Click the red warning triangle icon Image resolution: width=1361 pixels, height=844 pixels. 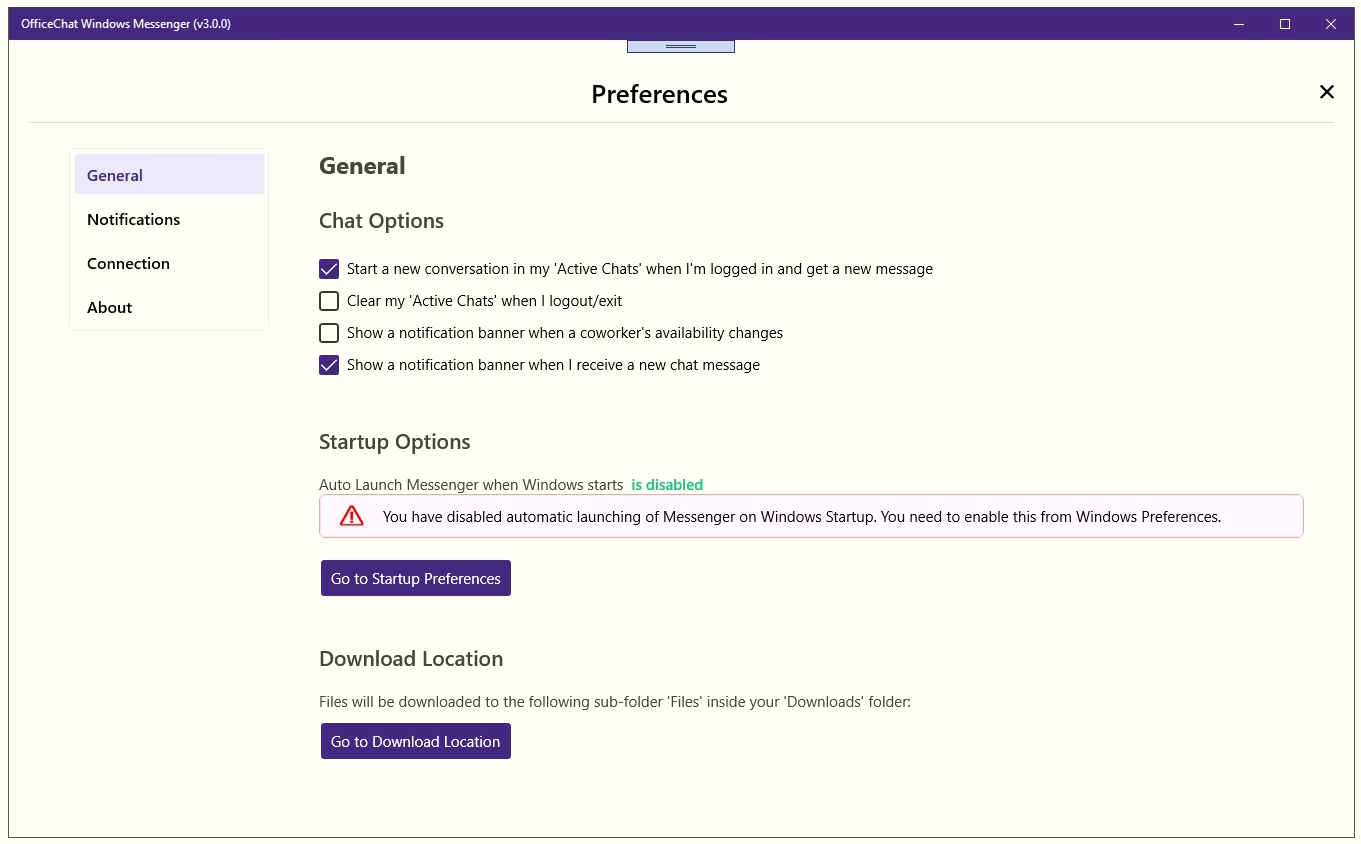[351, 516]
